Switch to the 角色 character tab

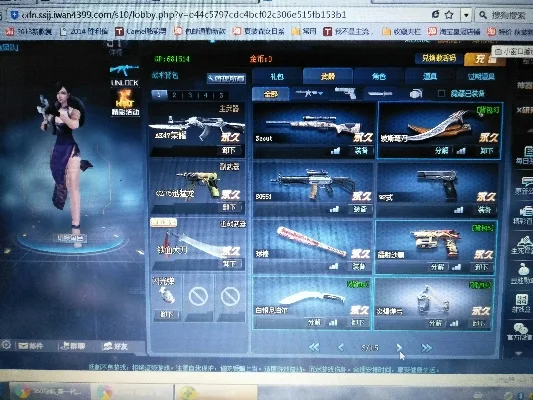coord(379,76)
